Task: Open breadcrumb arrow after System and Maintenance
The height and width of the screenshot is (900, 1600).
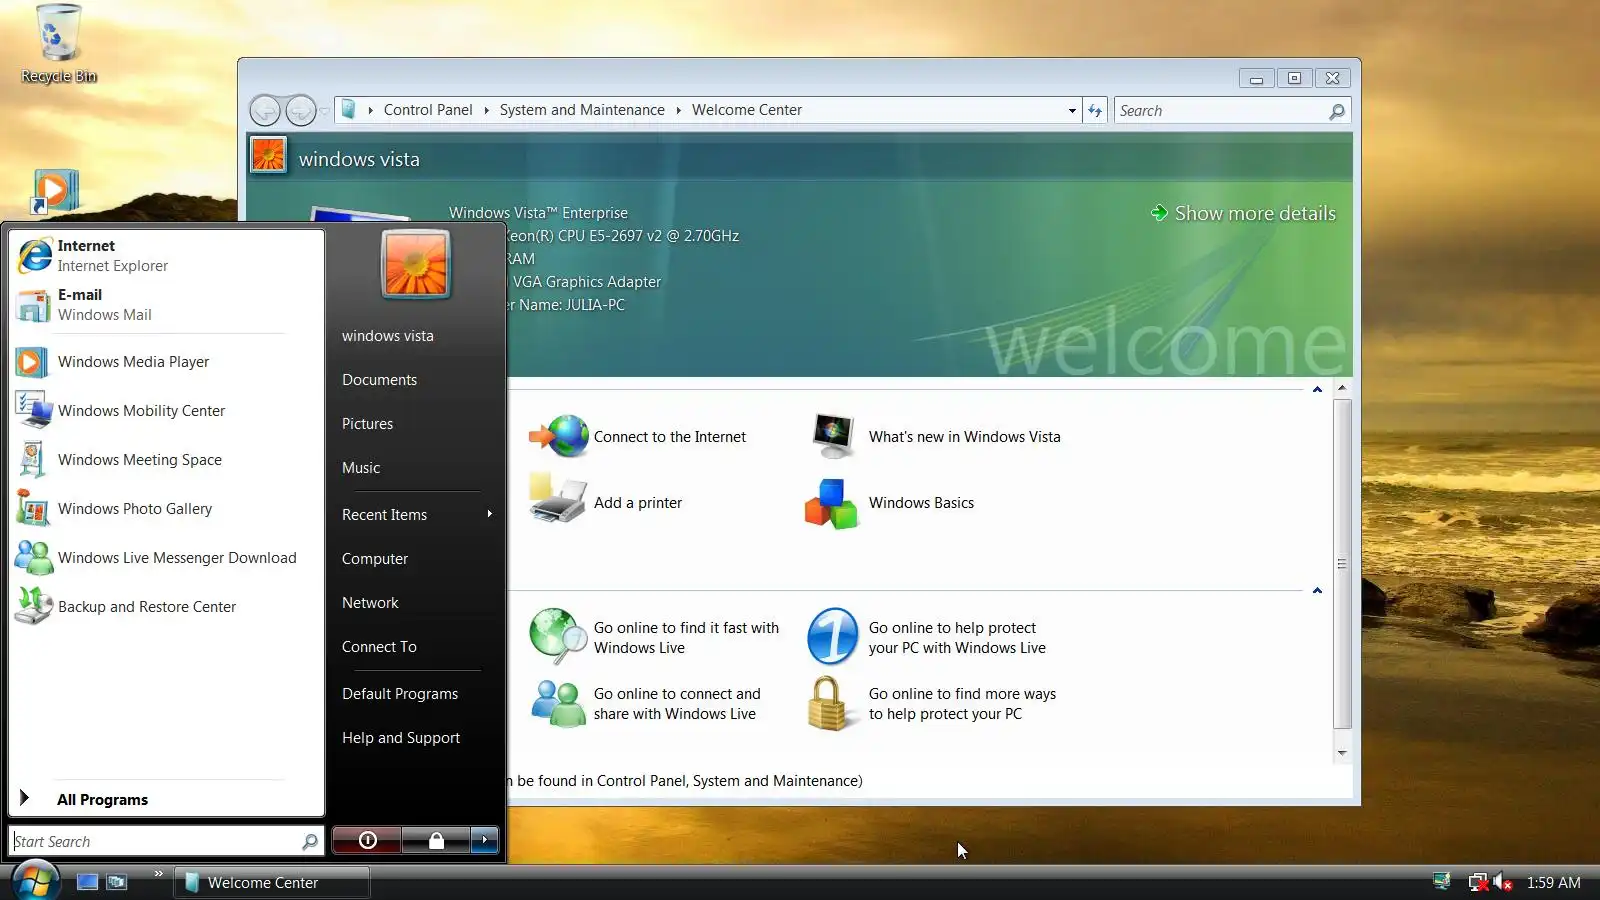Action: tap(678, 110)
